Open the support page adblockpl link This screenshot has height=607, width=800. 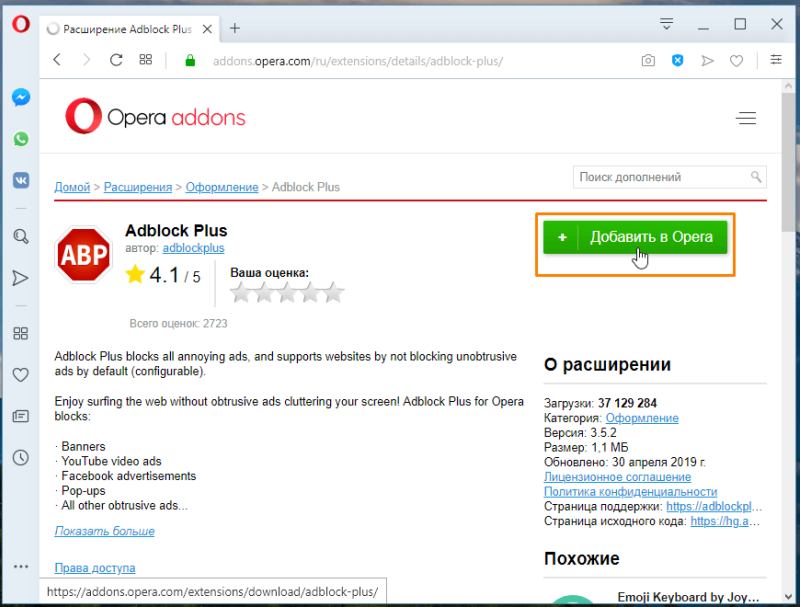click(x=714, y=507)
